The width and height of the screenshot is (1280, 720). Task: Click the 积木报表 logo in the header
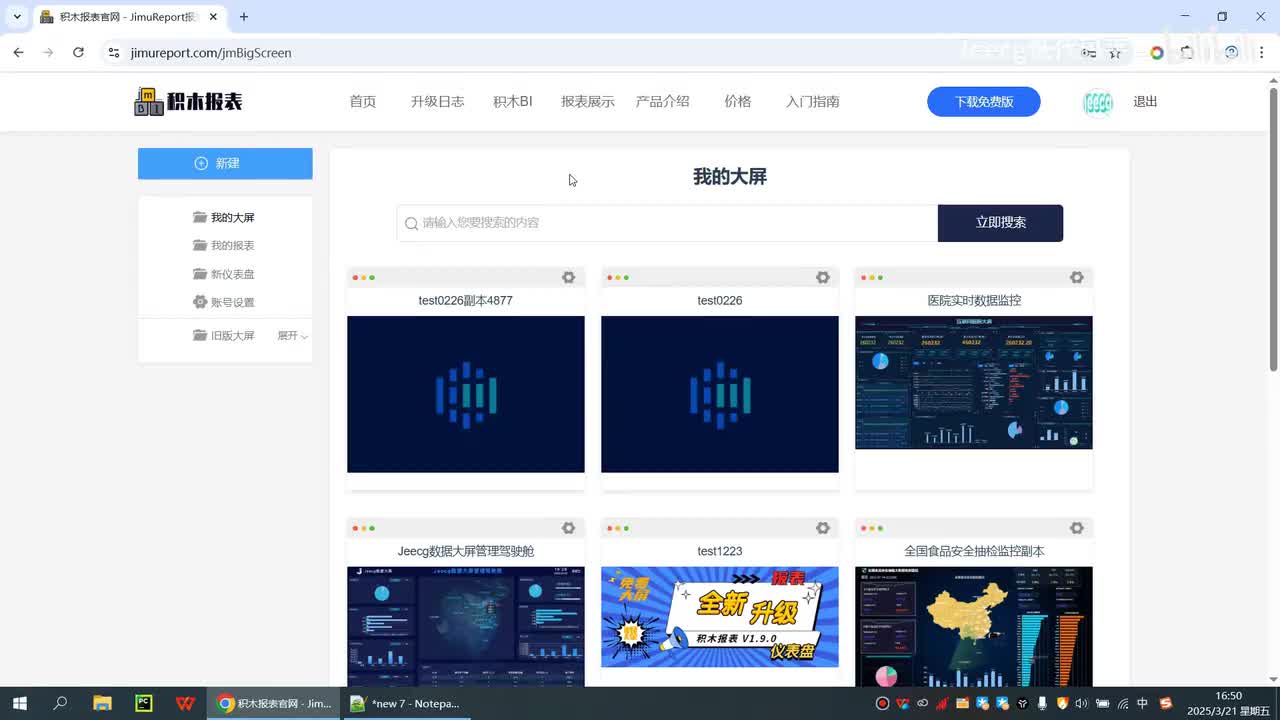[x=188, y=101]
